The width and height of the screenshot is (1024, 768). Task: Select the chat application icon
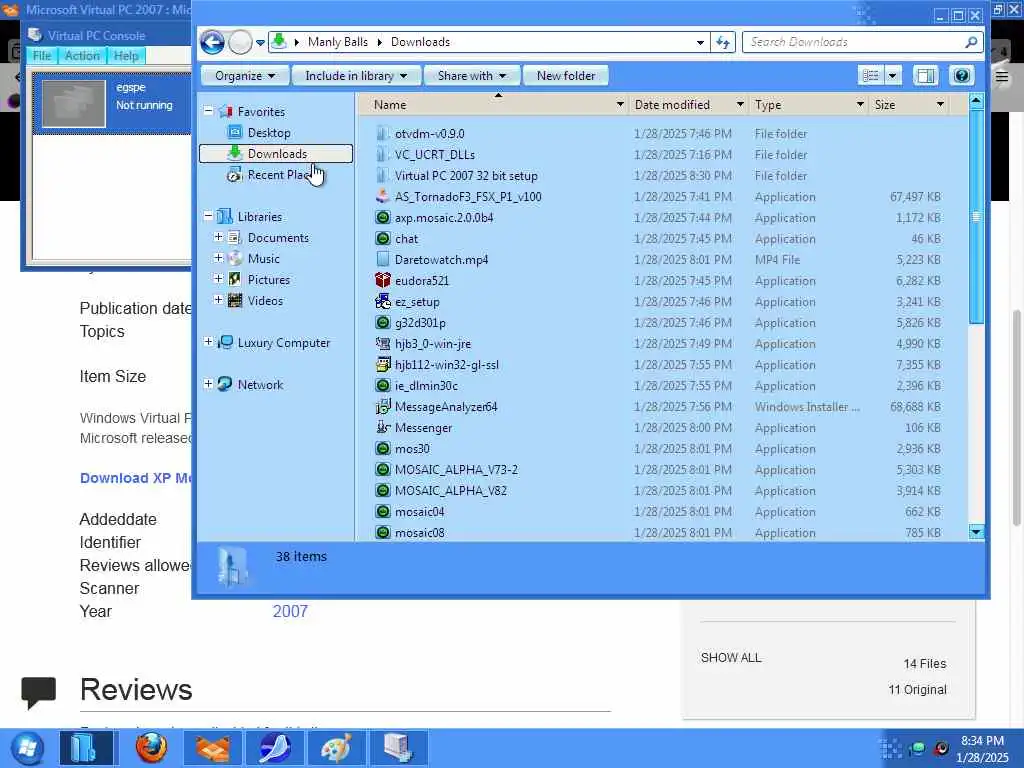383,238
